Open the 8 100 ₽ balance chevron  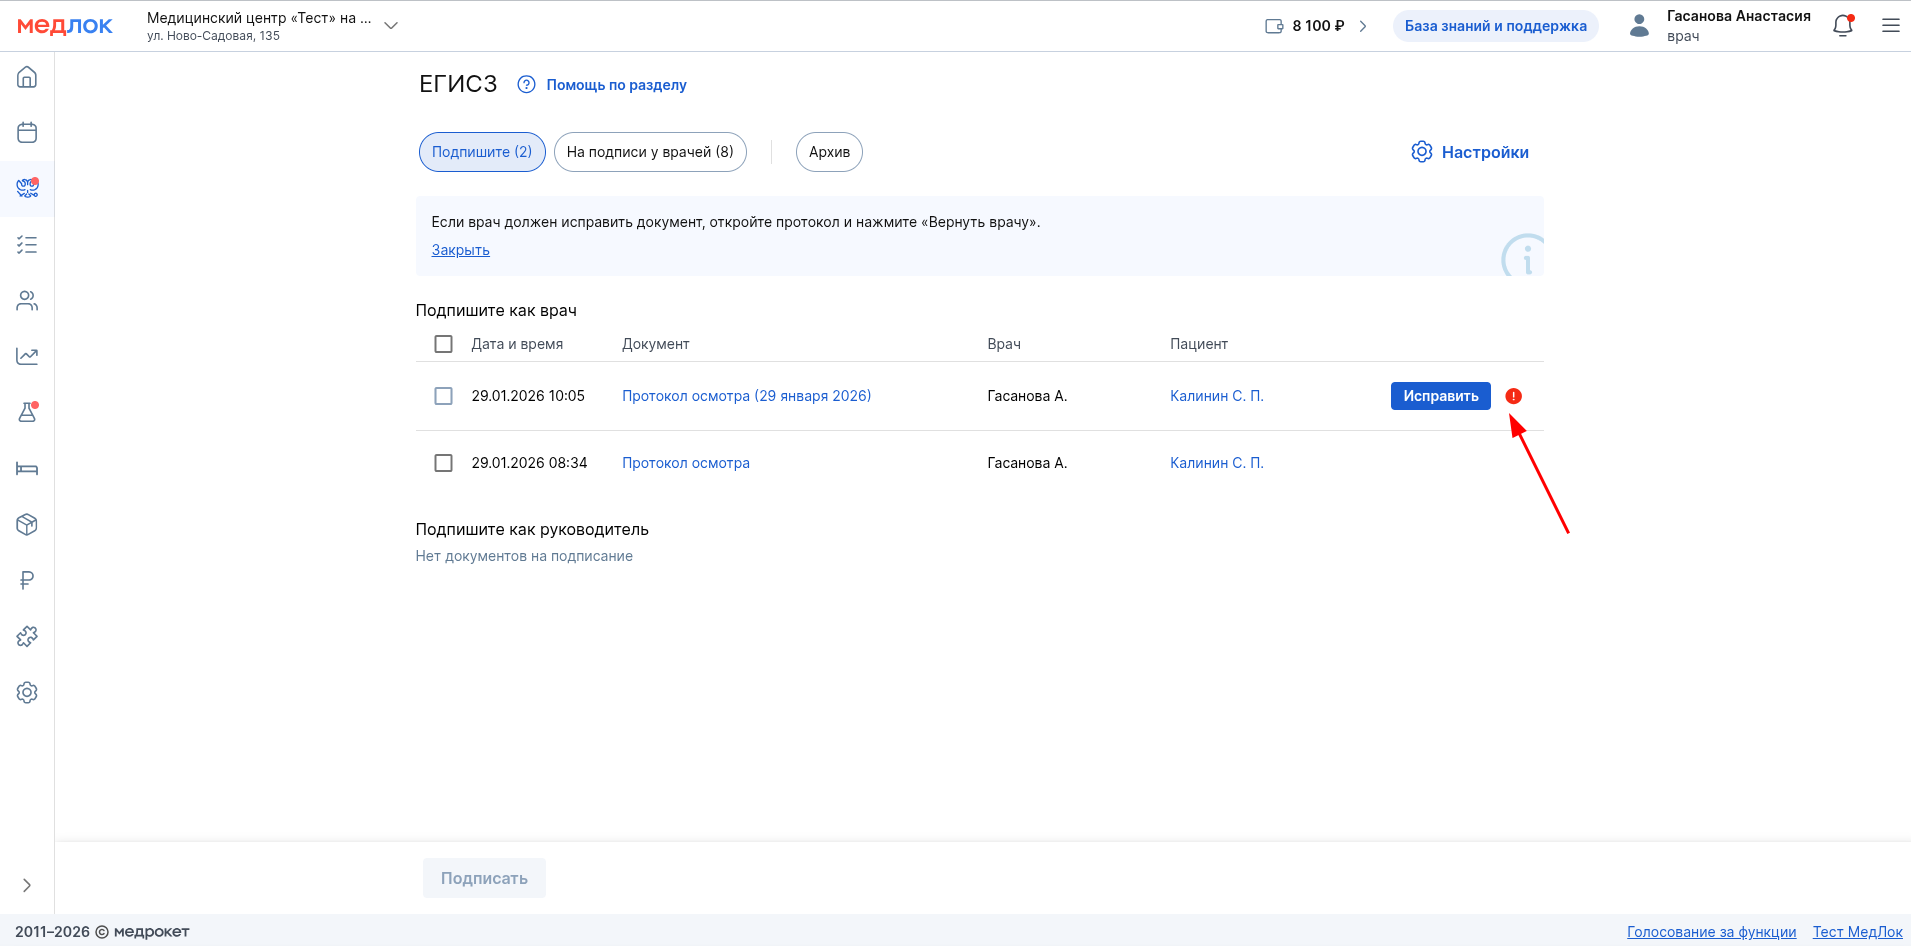click(x=1362, y=26)
